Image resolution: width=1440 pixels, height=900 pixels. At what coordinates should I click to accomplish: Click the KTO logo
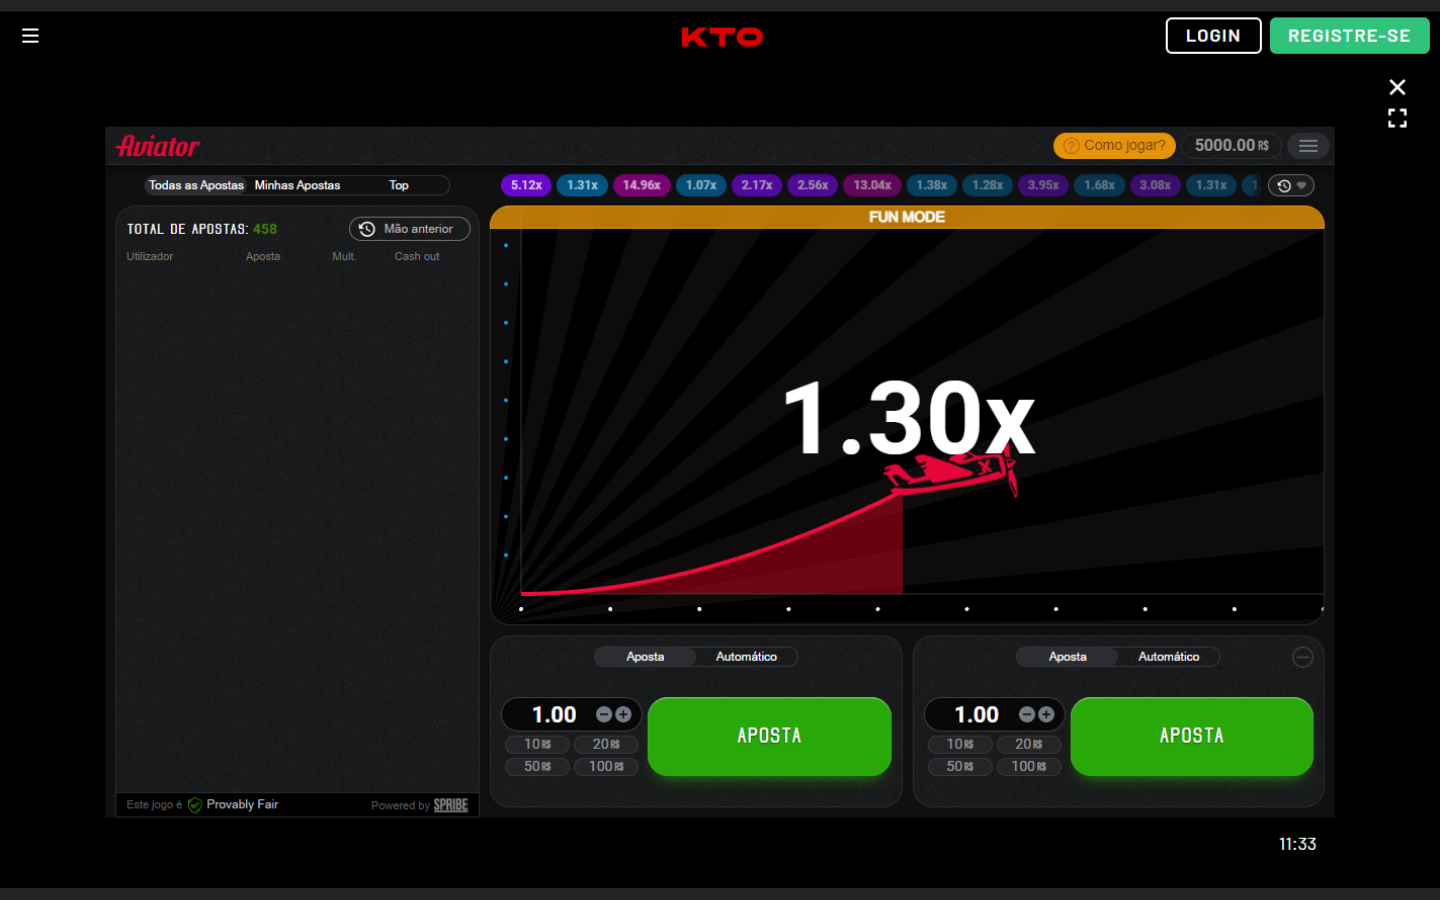click(722, 37)
